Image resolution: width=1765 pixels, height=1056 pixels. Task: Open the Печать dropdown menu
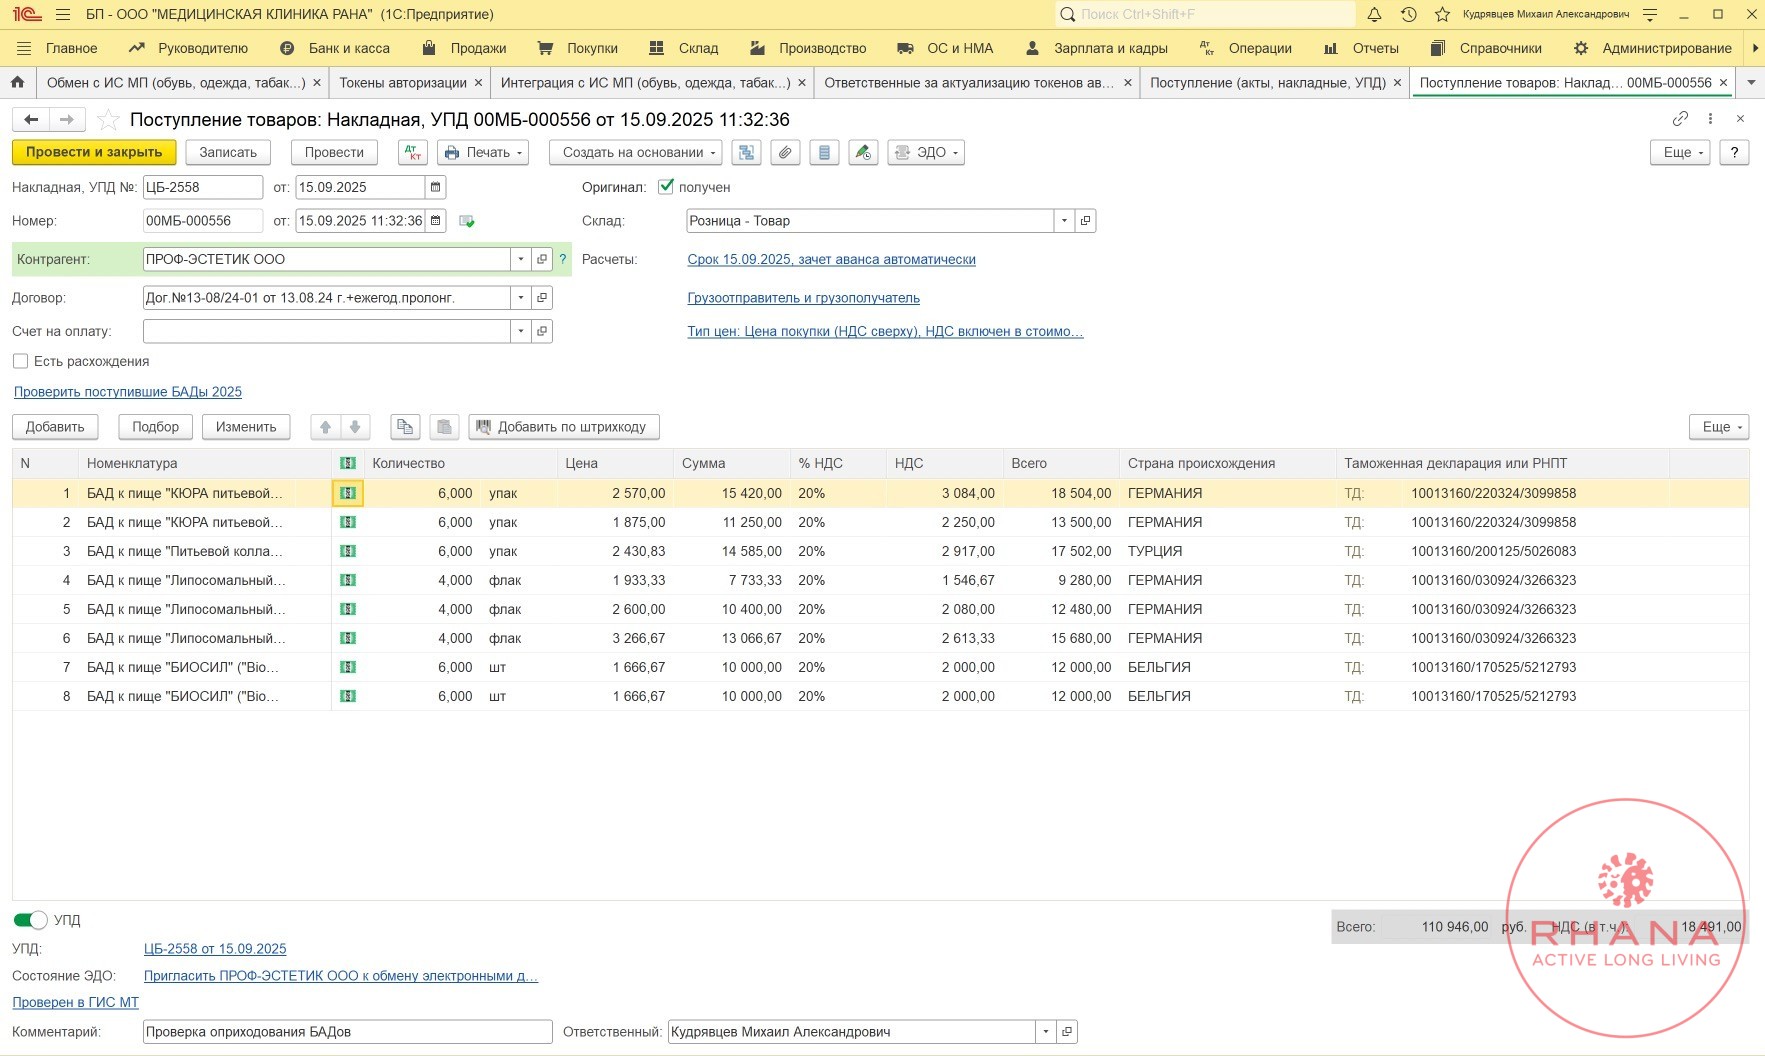point(484,153)
